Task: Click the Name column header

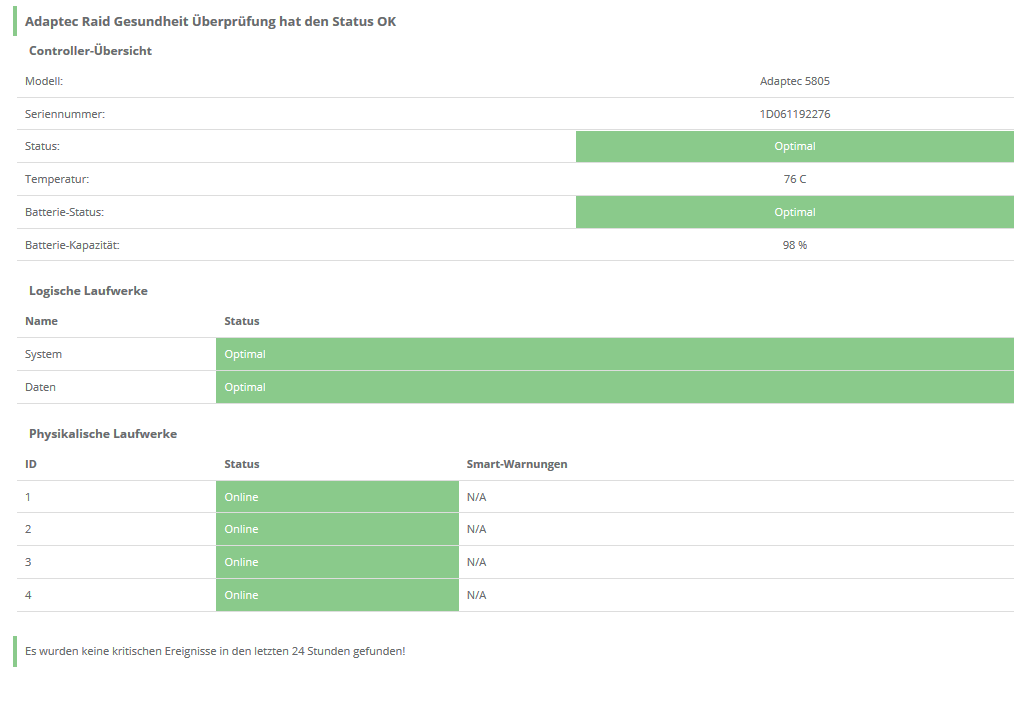Action: 41,321
